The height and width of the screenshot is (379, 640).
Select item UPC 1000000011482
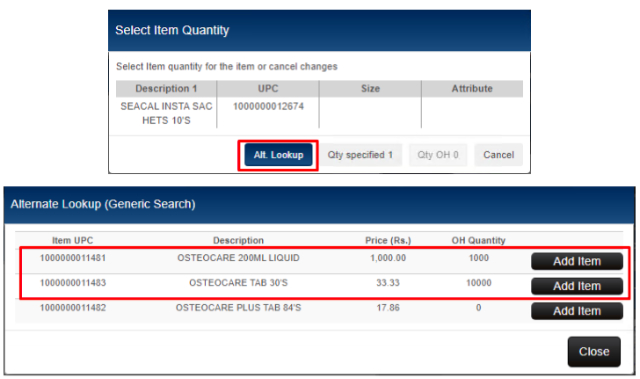point(73,308)
